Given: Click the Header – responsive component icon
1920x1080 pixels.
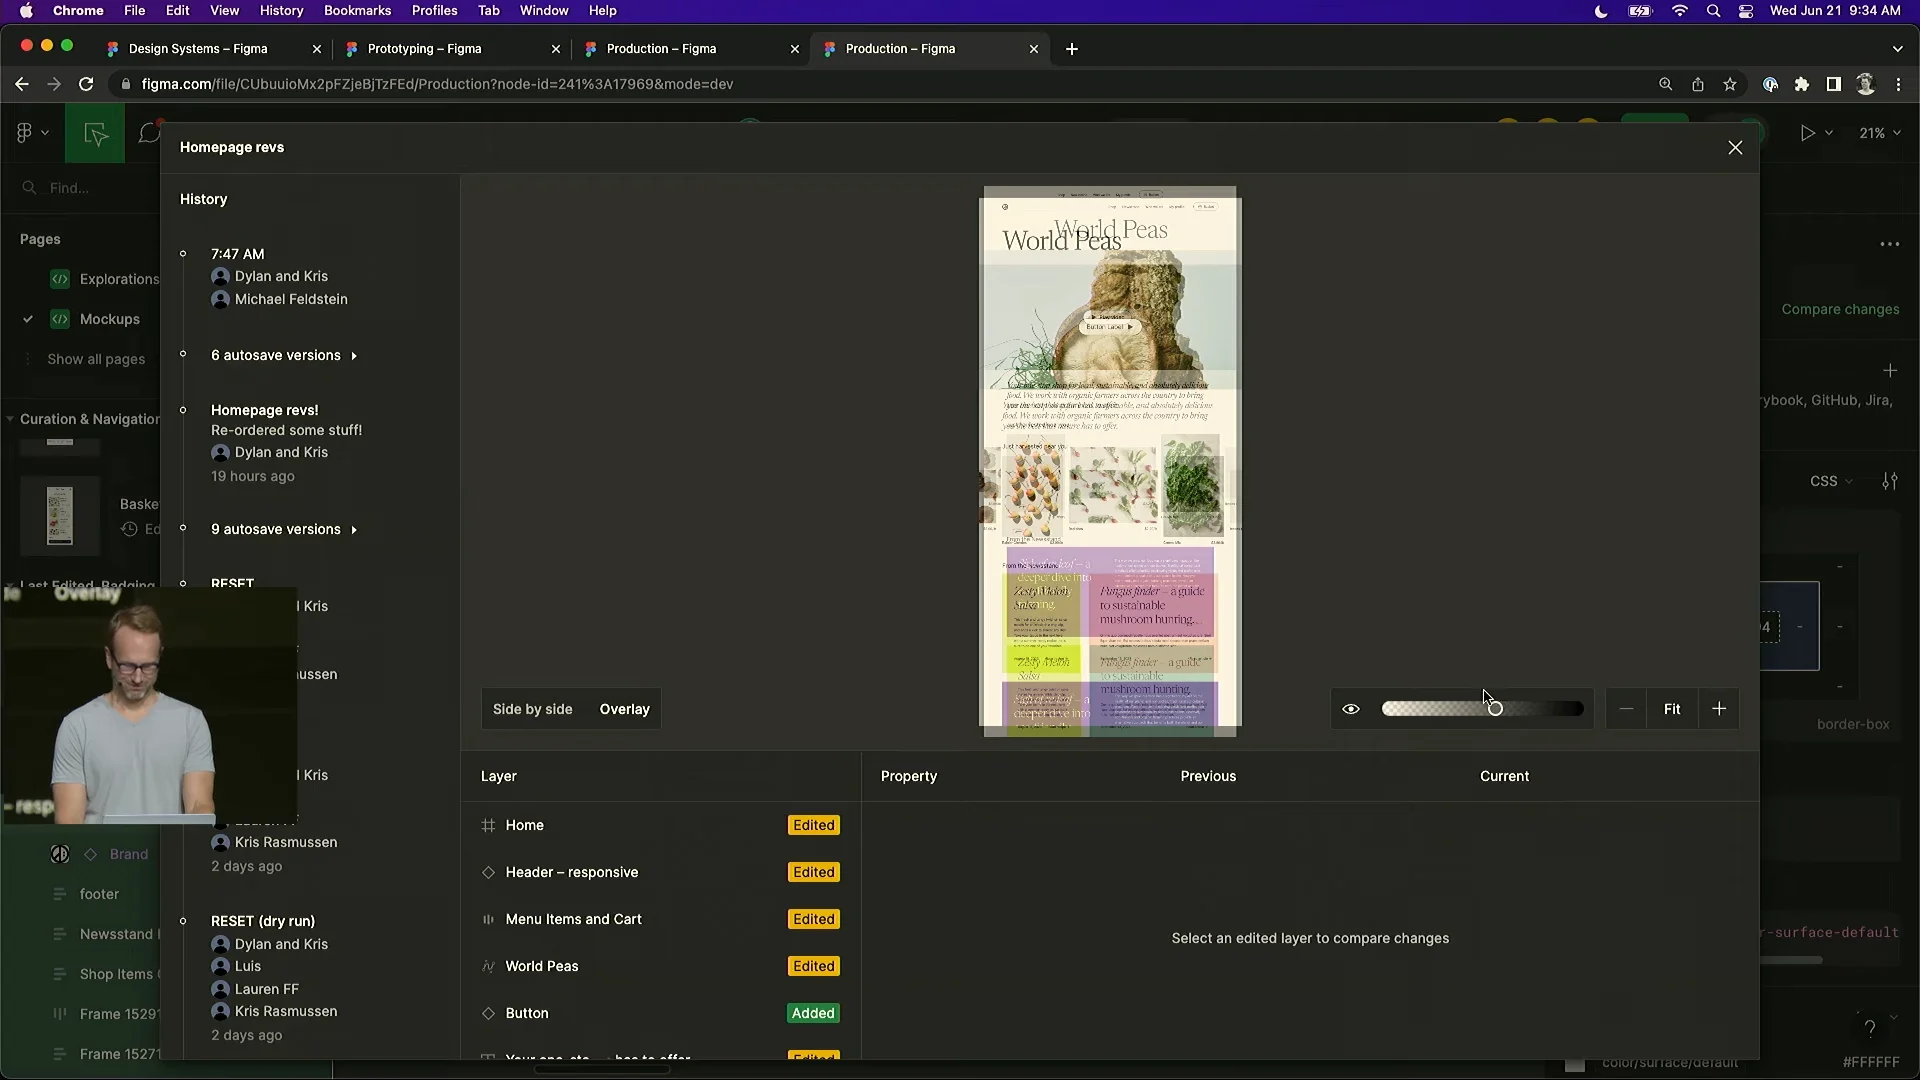Looking at the screenshot, I should click(488, 872).
